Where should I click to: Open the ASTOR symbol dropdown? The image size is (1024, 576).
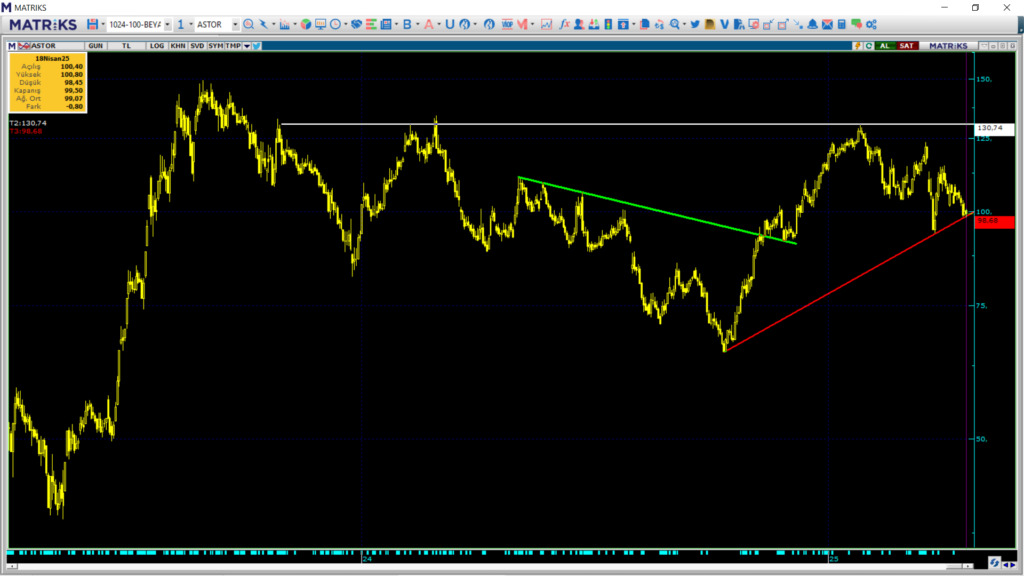coord(235,24)
